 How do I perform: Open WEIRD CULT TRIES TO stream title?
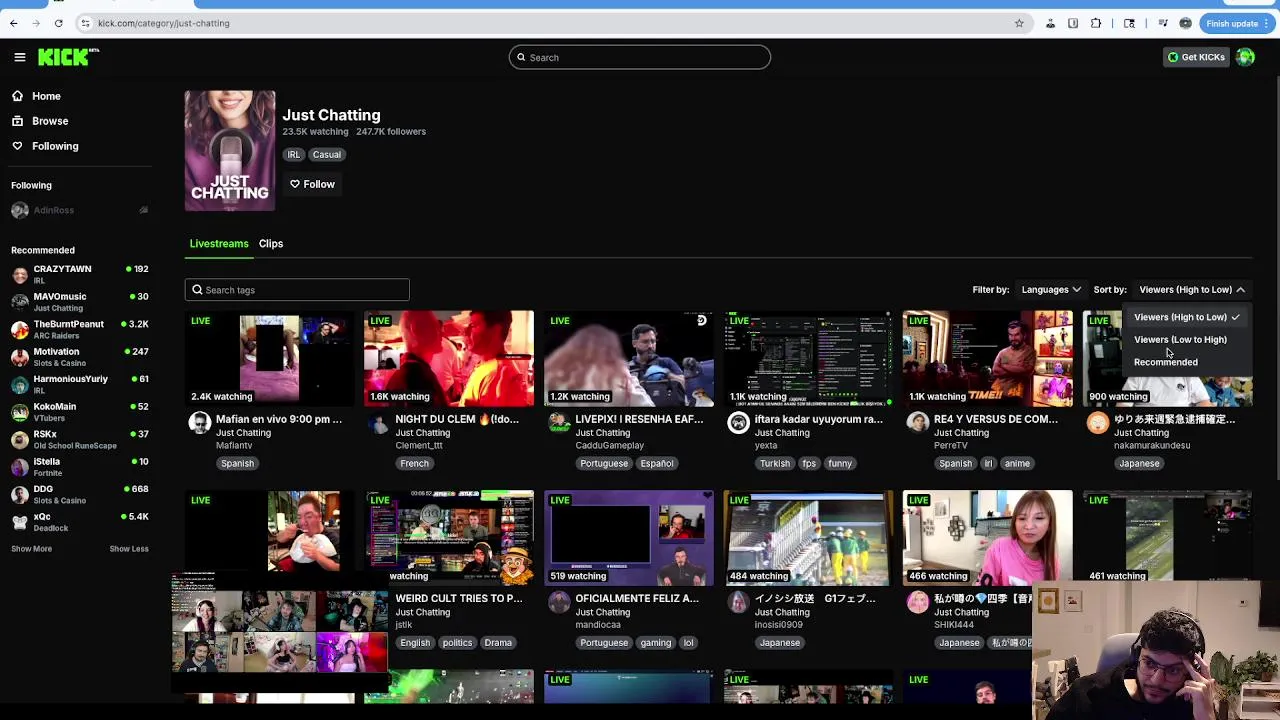pos(459,599)
